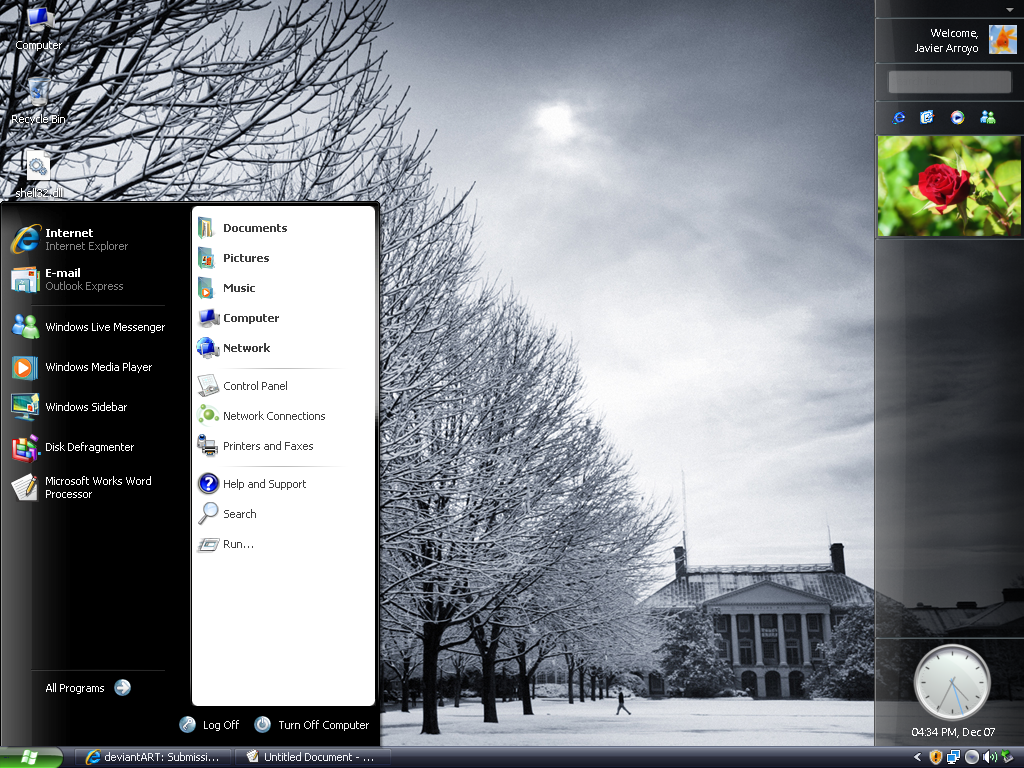Click Welcome, Javier Arroyo text
1024x768 pixels.
946,40
